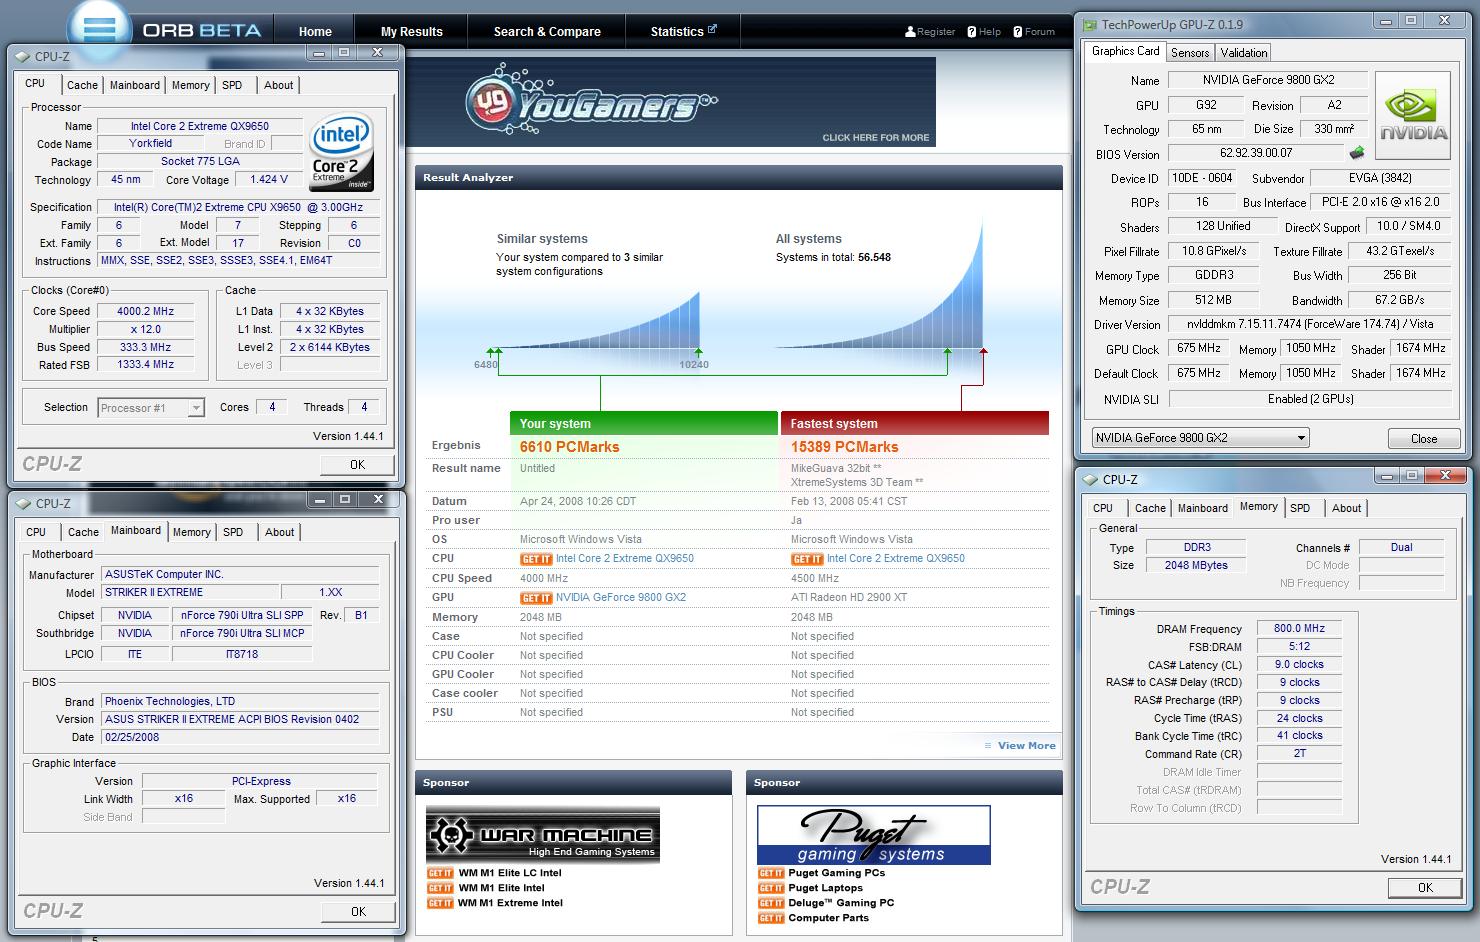Screen dimensions: 1480x942
Task: Click the GPU-Z title bar app icon
Action: click(1089, 24)
